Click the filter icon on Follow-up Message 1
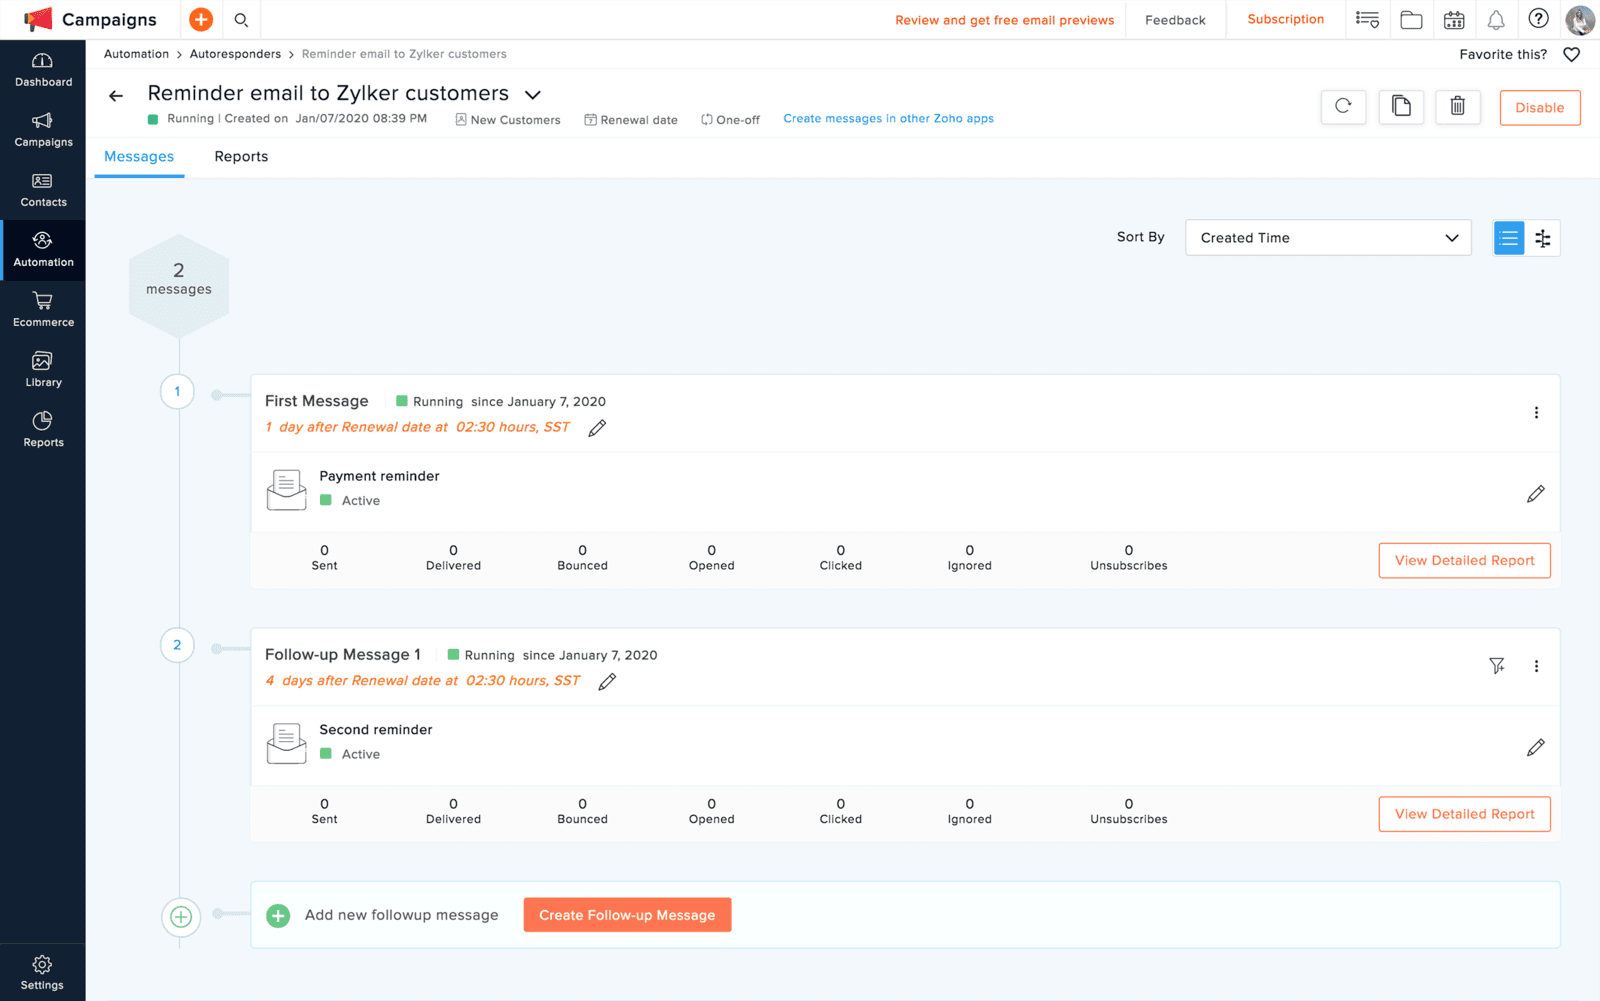The image size is (1600, 1001). coord(1497,666)
